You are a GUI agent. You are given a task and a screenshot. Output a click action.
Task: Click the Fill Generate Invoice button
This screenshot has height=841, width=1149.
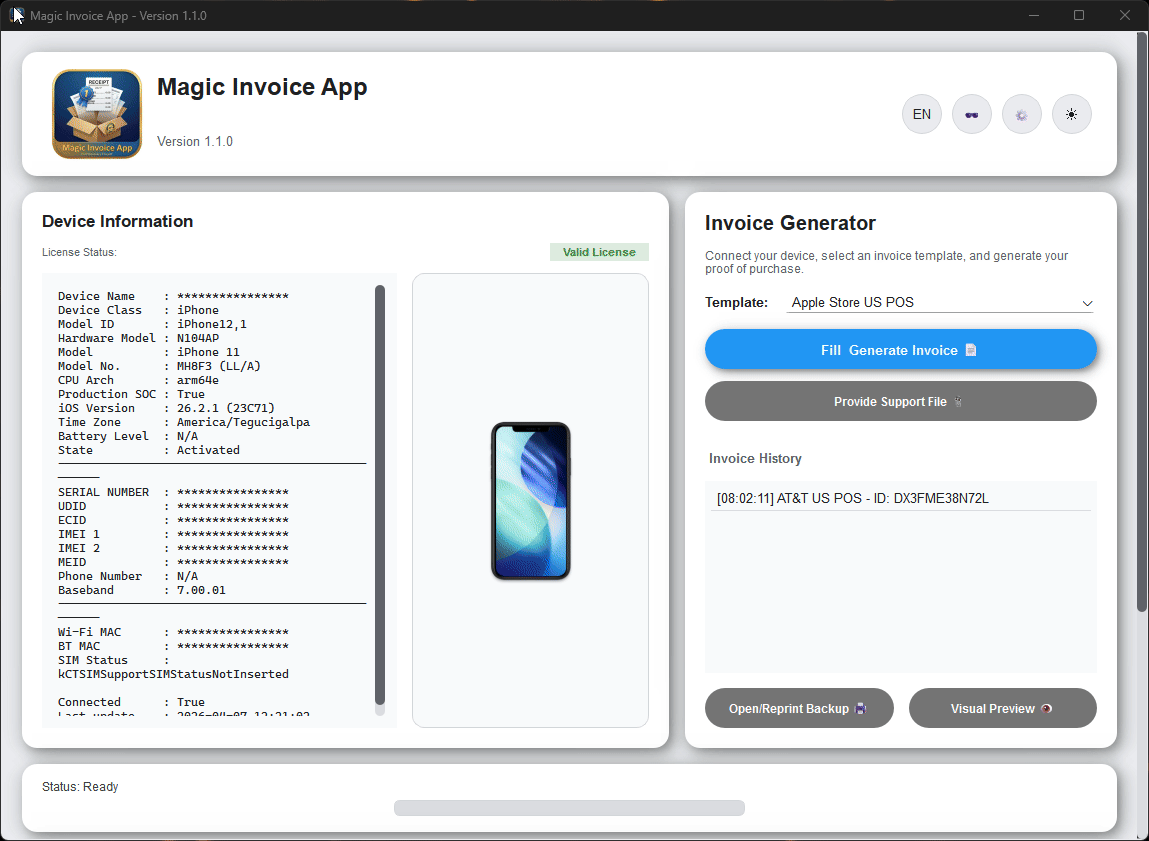point(901,349)
